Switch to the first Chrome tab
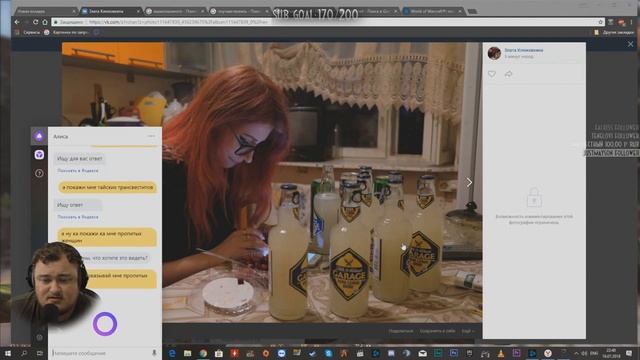 [45, 11]
